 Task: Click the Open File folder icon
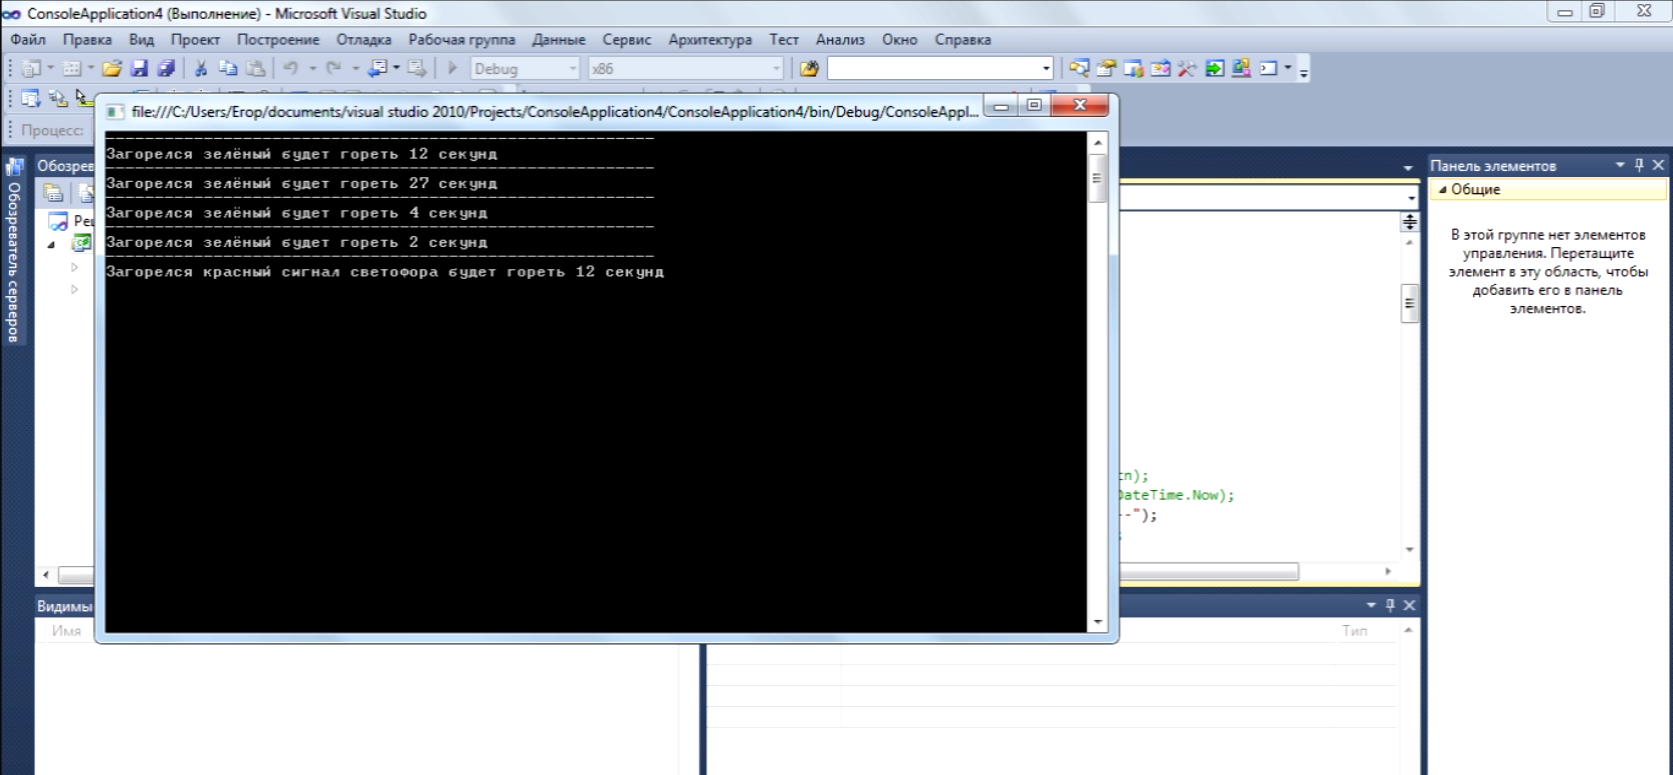[x=112, y=69]
